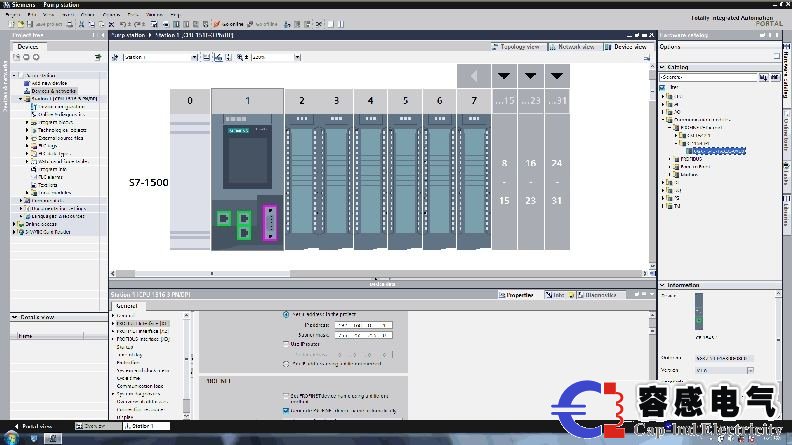Expand slots 8-15 with the down arrow
This screenshot has height=445, width=792.
pos(504,76)
